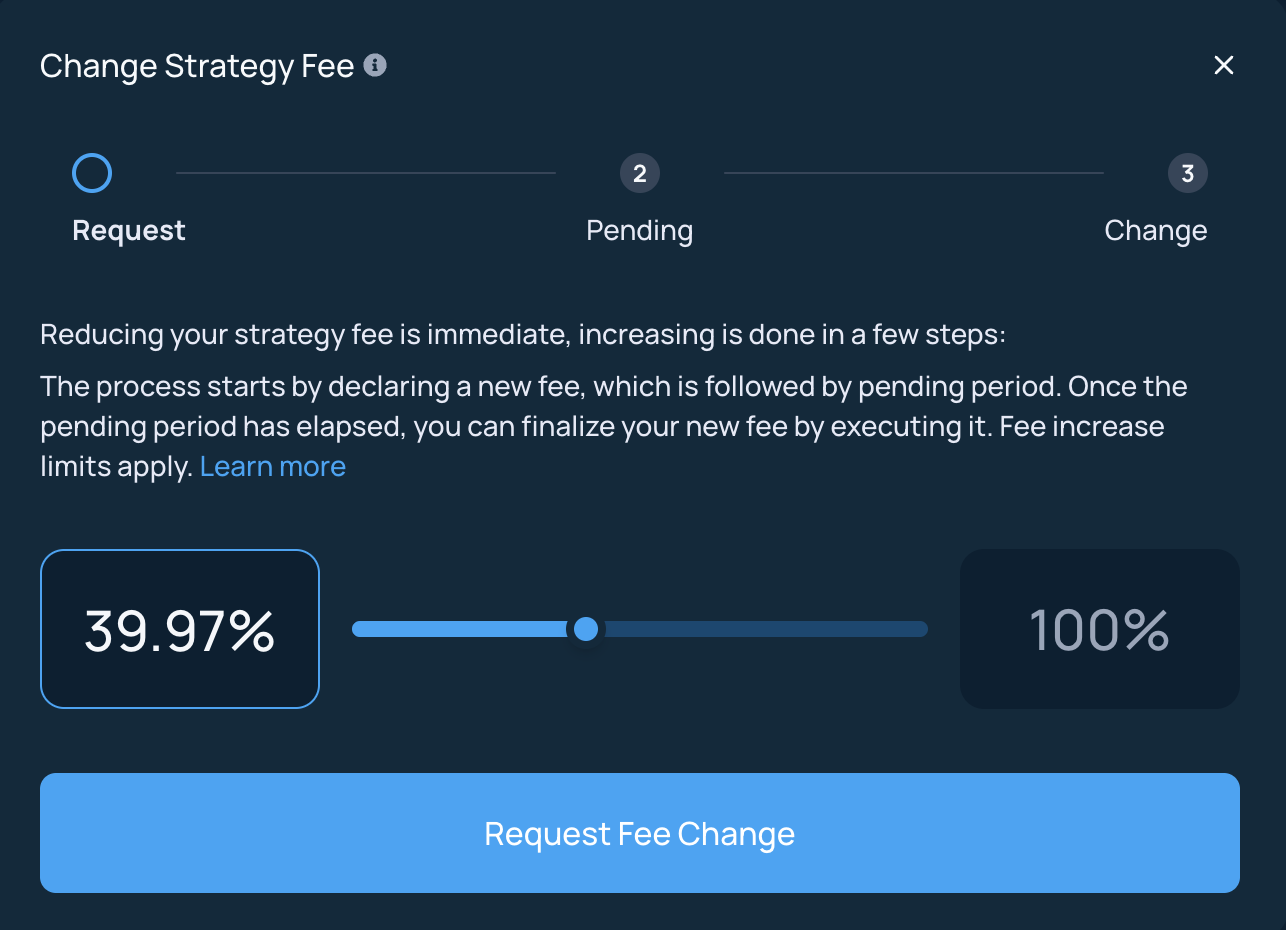The image size is (1286, 930).
Task: Click the step 3 numbered circle
Action: coord(1188,173)
